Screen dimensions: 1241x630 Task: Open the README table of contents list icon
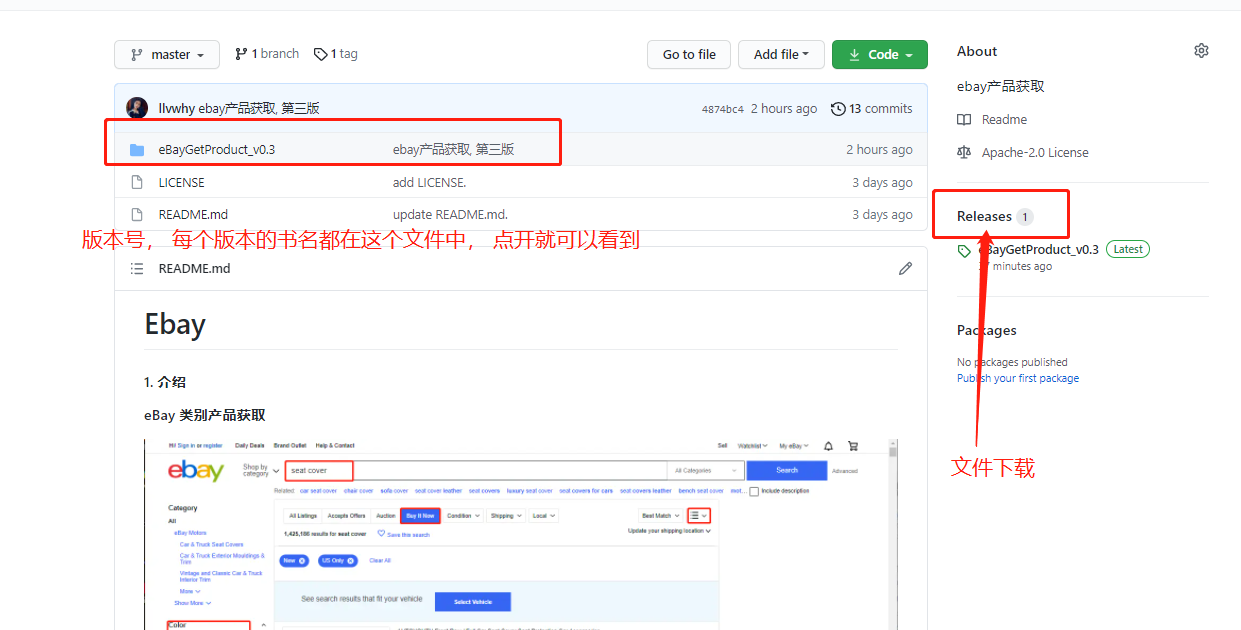click(136, 268)
